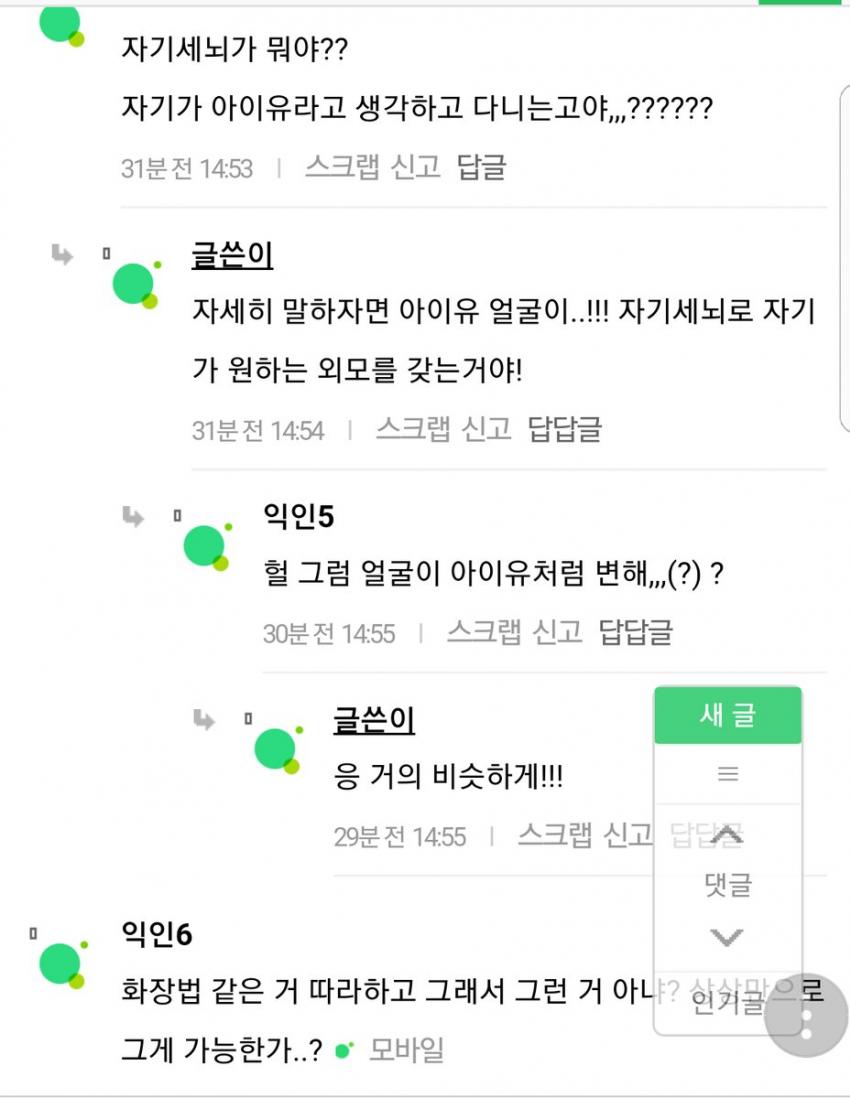Open the hamburger list icon below 새 글

coord(728,773)
